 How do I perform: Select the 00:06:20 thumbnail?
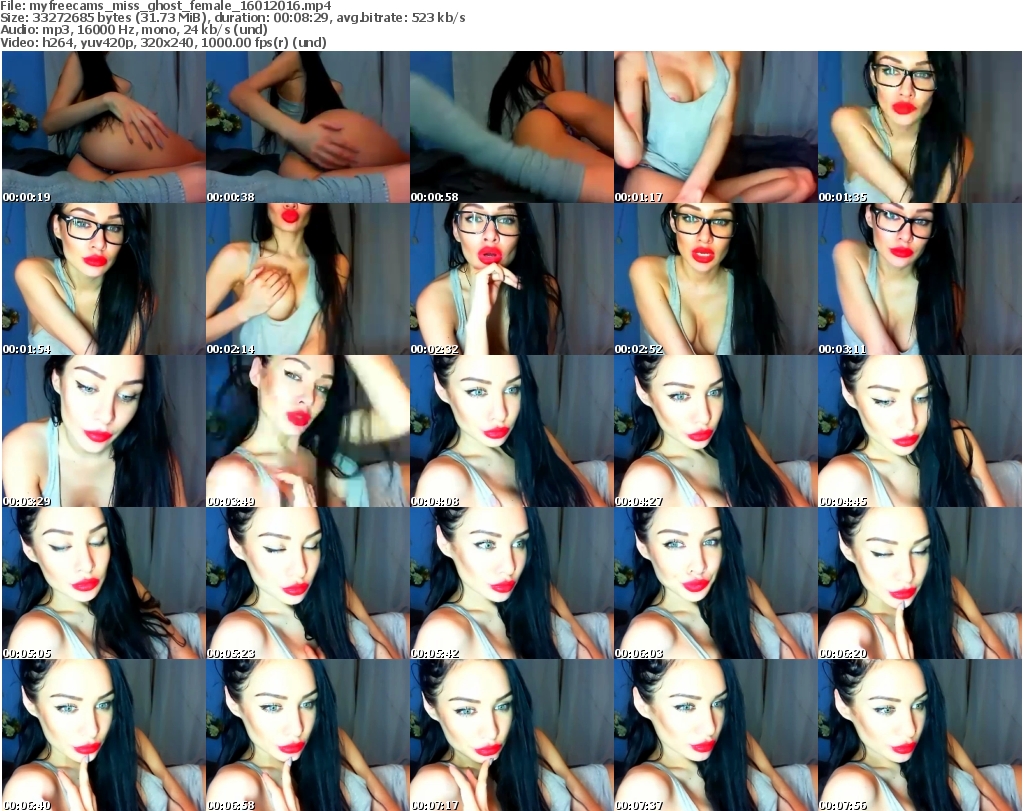[x=920, y=583]
